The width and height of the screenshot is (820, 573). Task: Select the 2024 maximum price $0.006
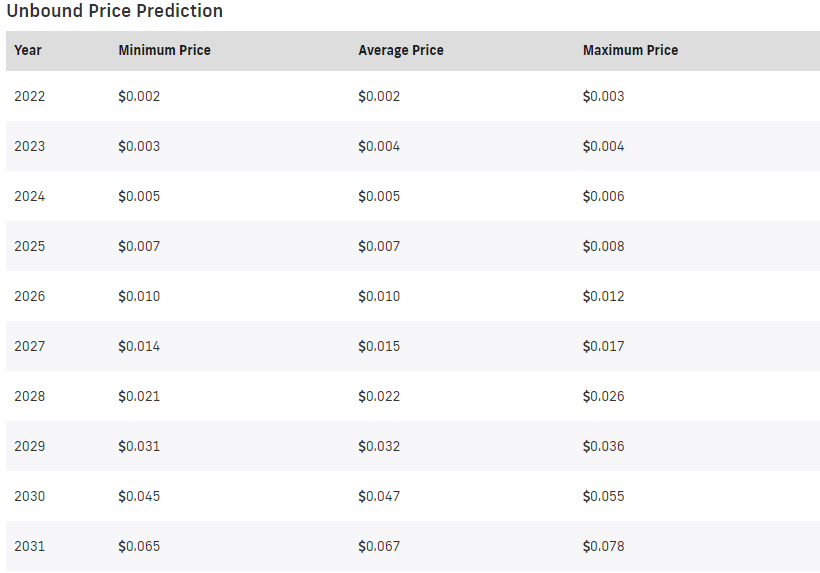[x=603, y=196]
